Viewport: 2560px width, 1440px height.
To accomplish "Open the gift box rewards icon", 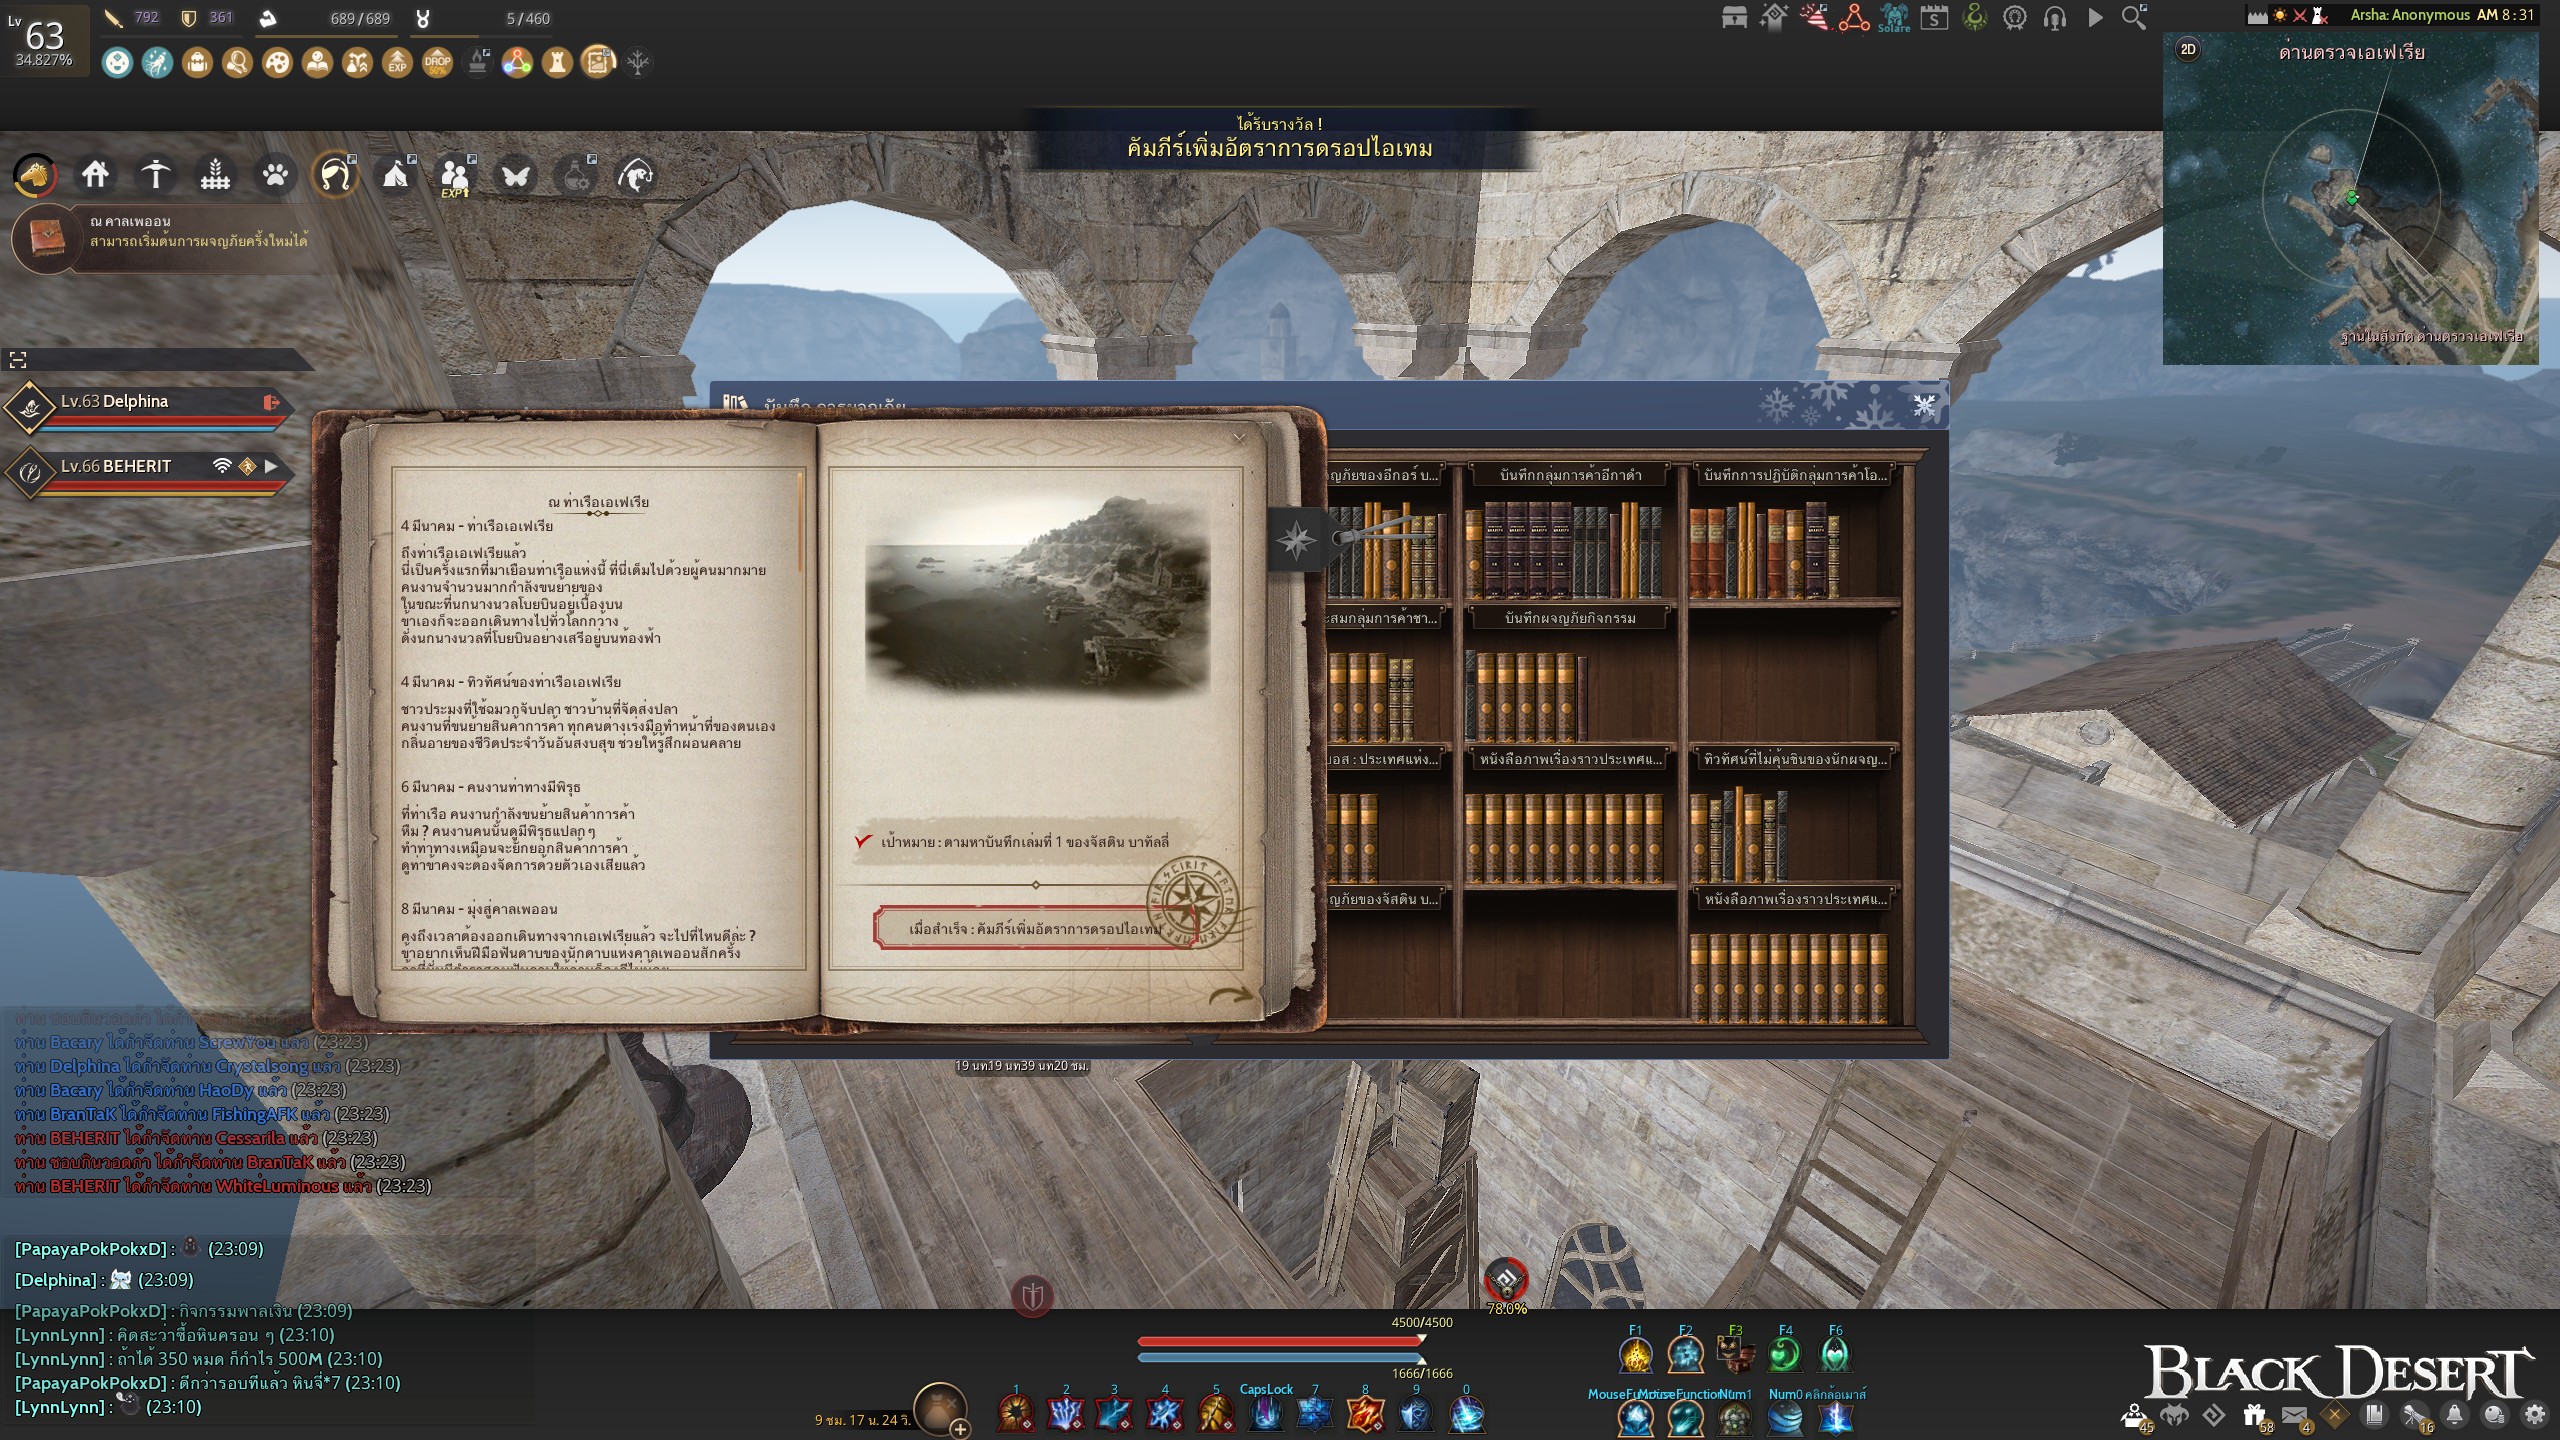I will (x=2254, y=1415).
